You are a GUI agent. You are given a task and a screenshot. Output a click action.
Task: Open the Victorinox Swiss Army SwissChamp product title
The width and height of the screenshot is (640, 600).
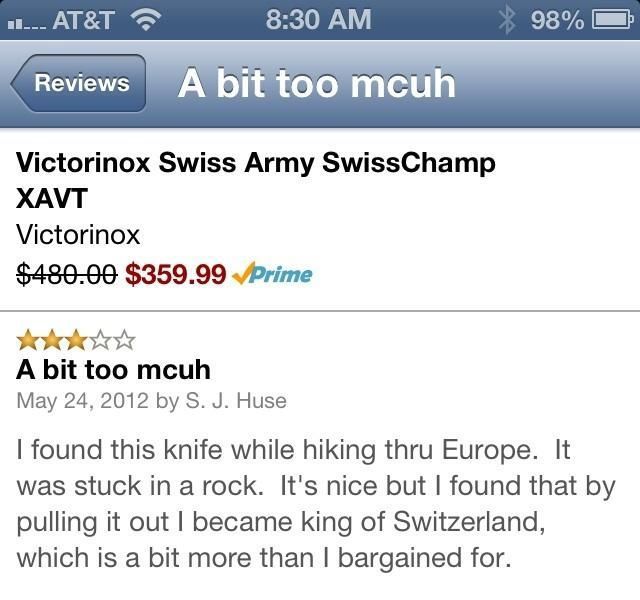pyautogui.click(x=255, y=179)
